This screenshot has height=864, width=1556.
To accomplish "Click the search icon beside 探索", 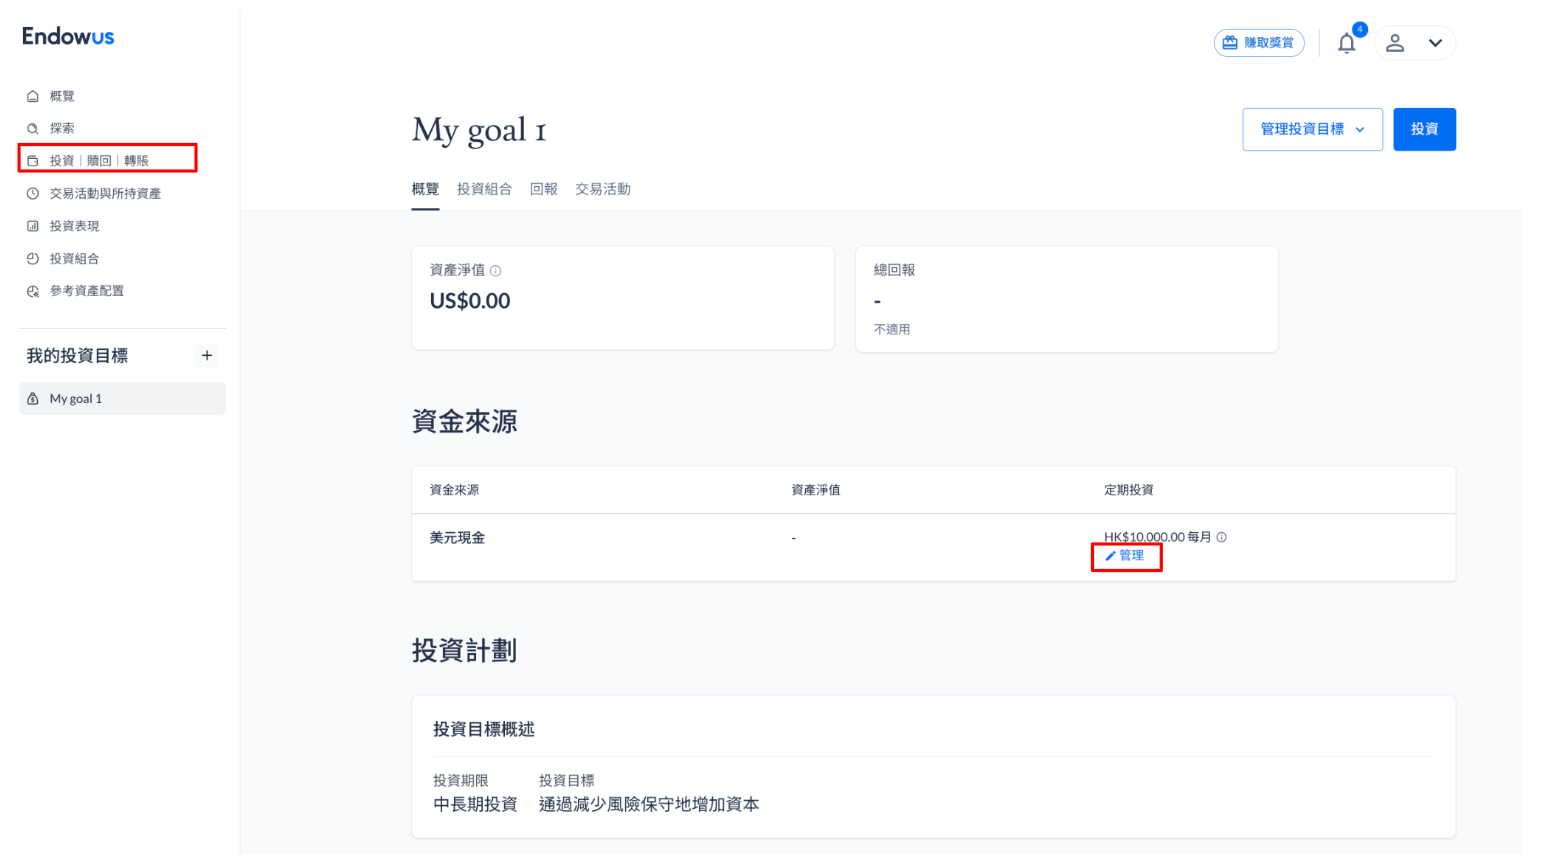I will click(33, 128).
